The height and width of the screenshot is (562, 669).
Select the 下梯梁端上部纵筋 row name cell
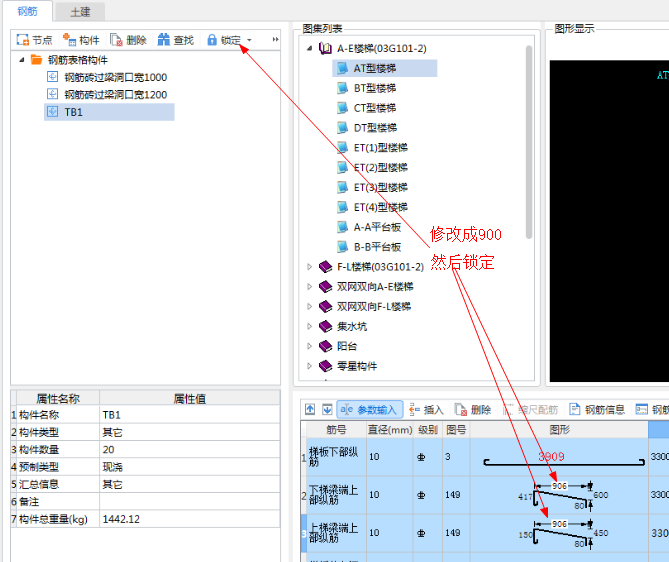(337, 495)
